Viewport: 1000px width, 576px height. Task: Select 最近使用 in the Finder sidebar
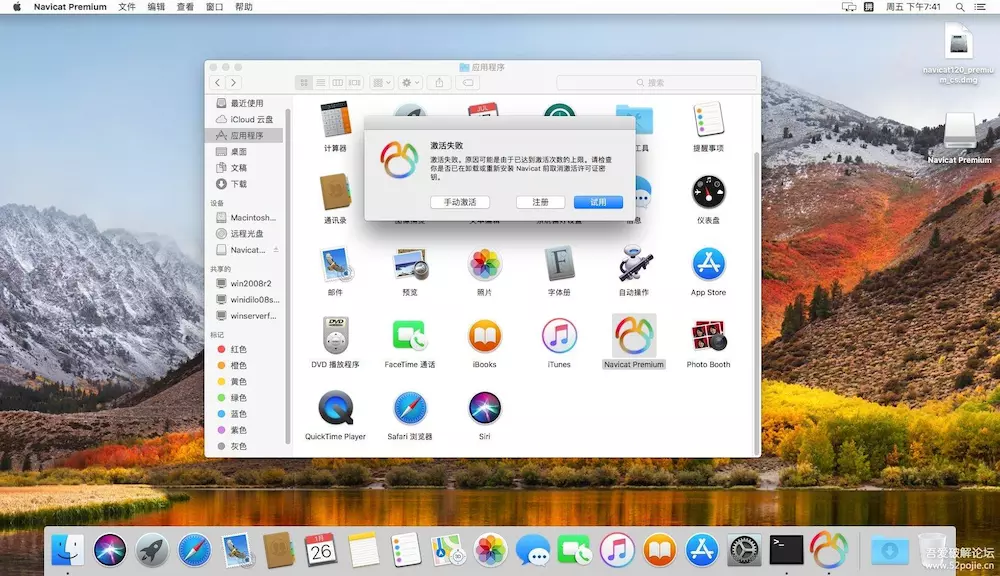[x=246, y=103]
